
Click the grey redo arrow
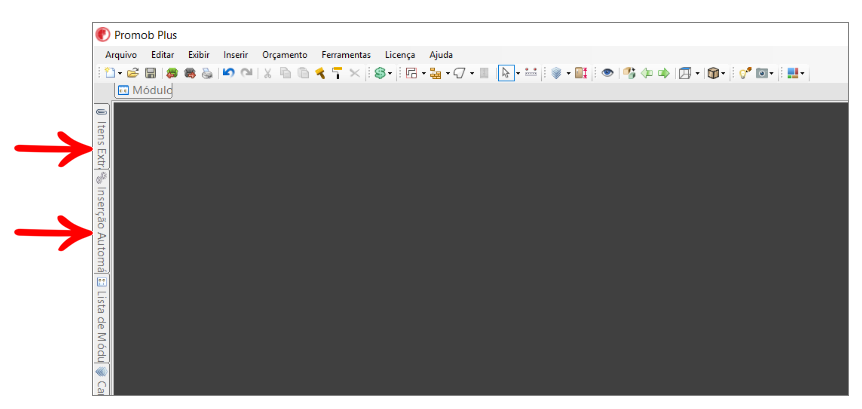coord(246,73)
